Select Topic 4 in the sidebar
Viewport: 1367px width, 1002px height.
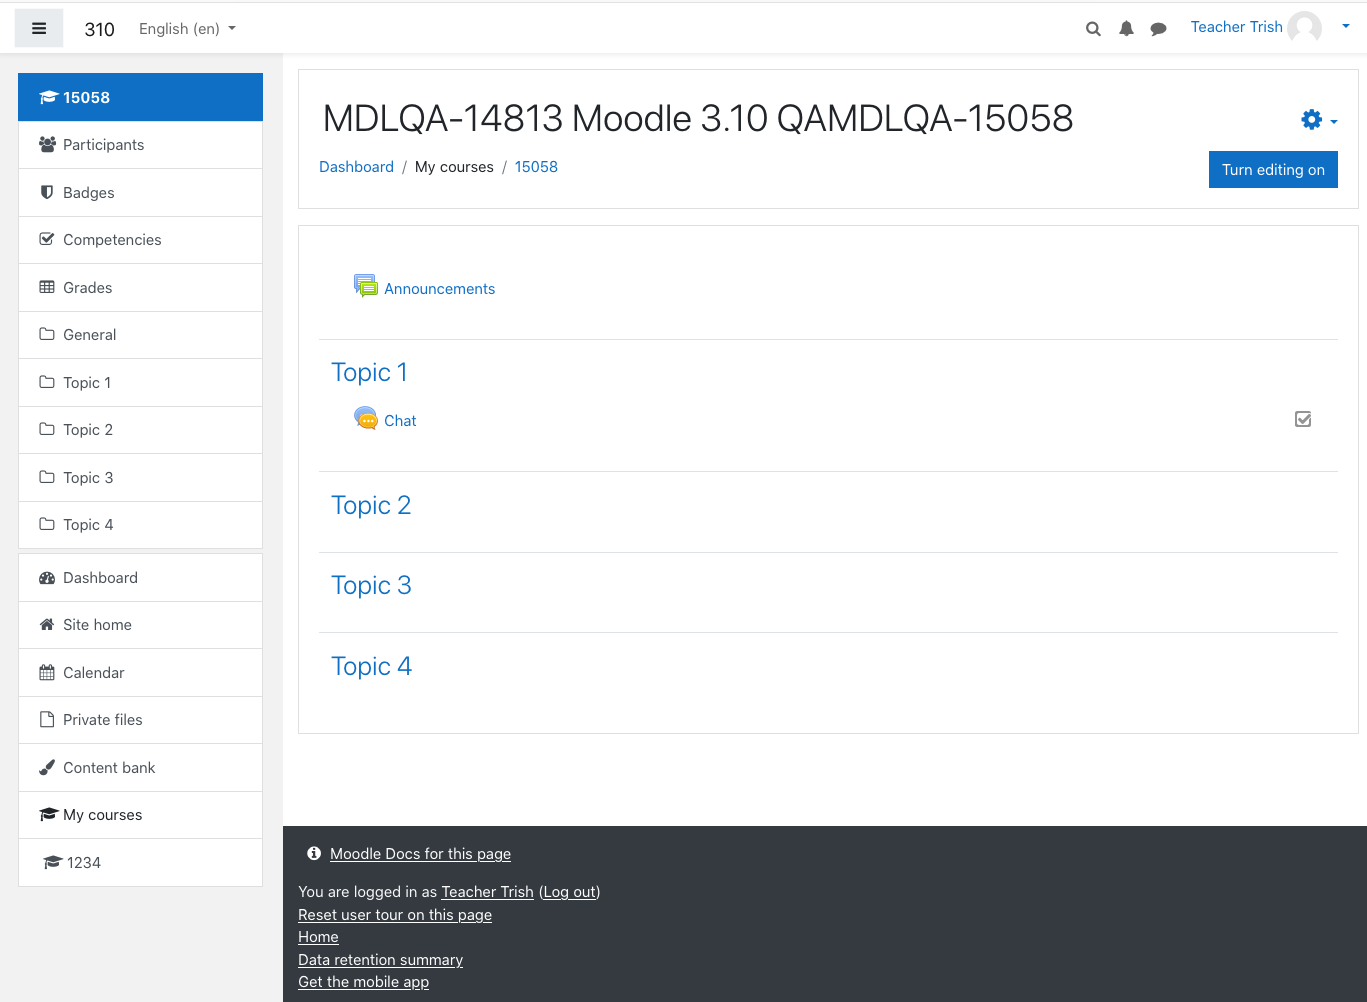[140, 525]
